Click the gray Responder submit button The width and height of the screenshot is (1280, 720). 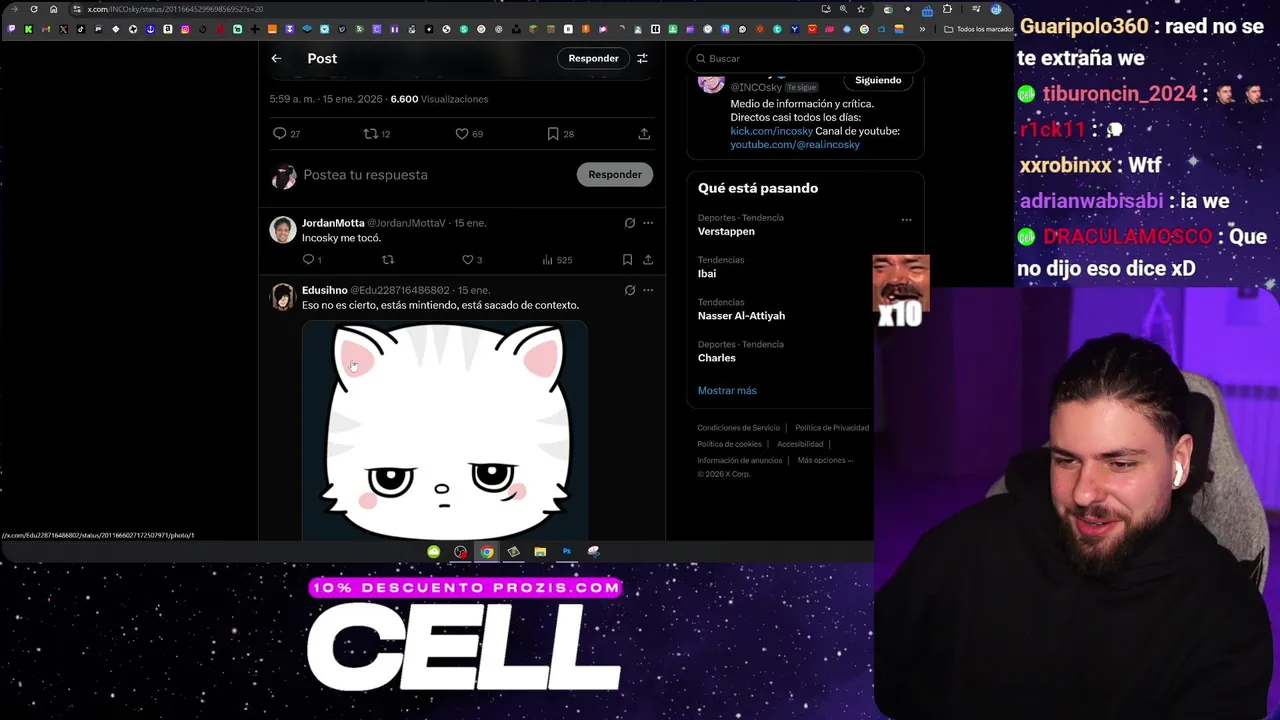[x=615, y=174]
